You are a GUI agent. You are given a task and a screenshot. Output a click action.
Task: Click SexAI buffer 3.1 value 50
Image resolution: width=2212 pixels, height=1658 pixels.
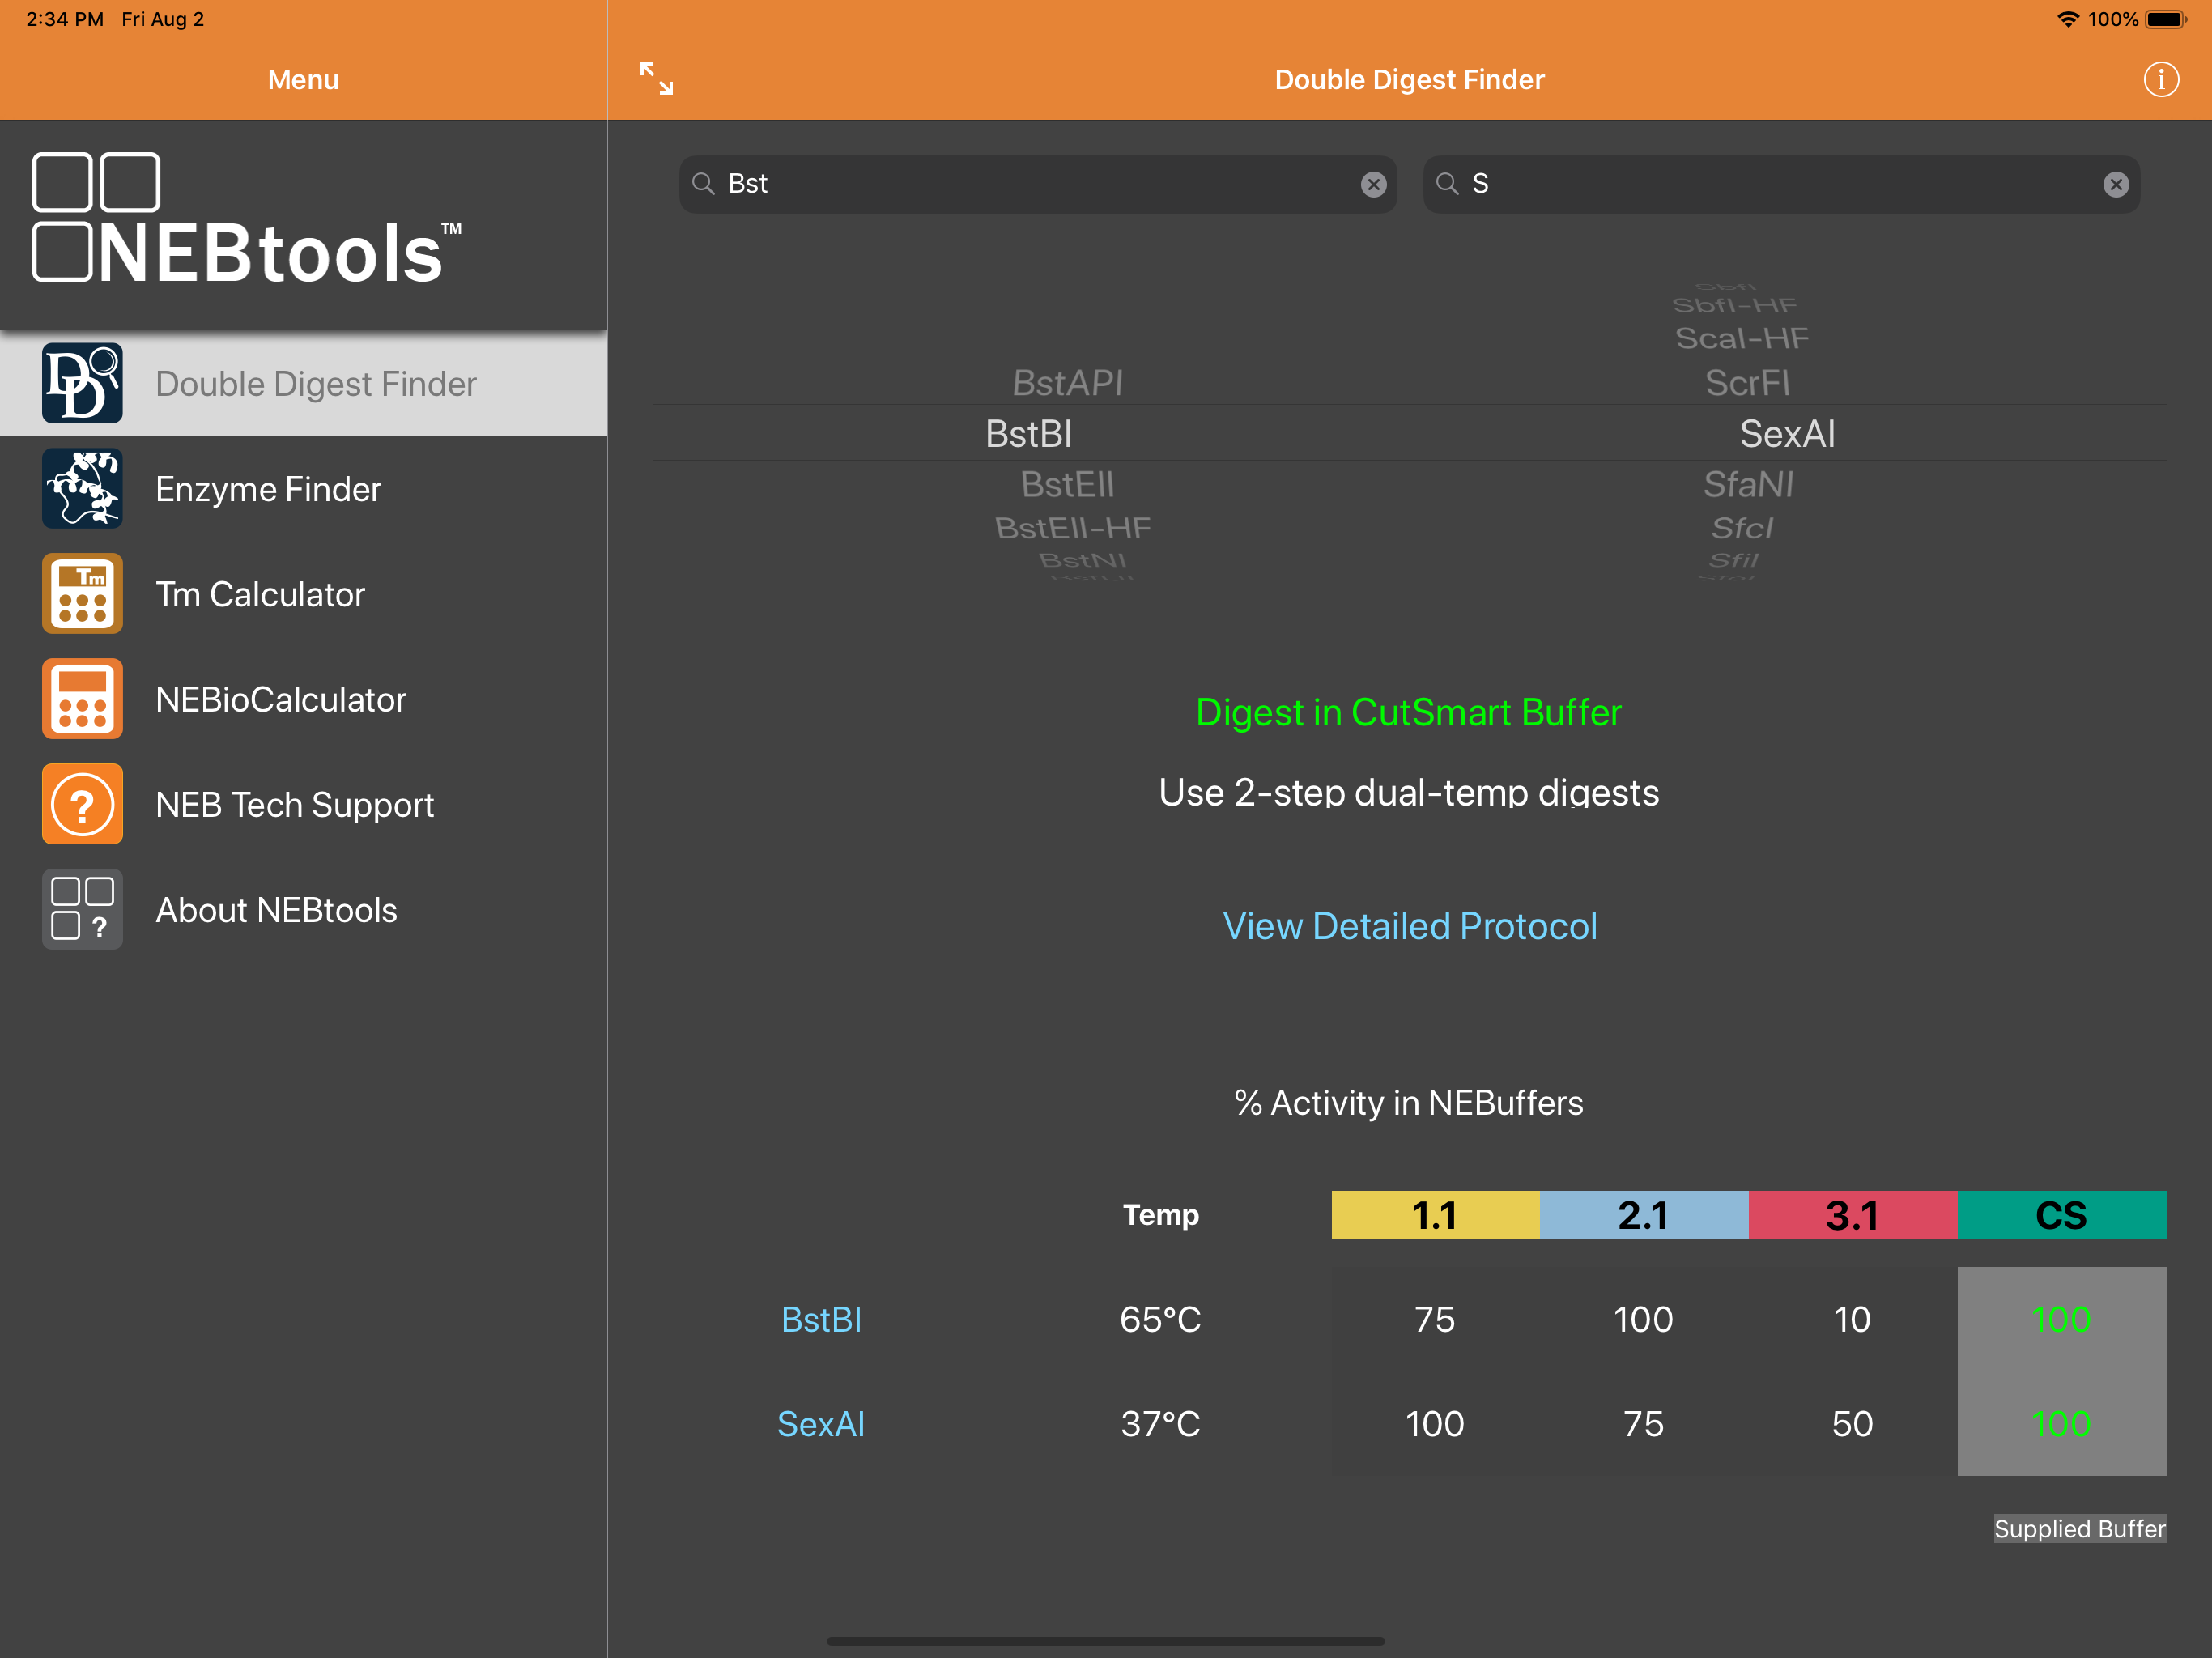pos(1852,1423)
